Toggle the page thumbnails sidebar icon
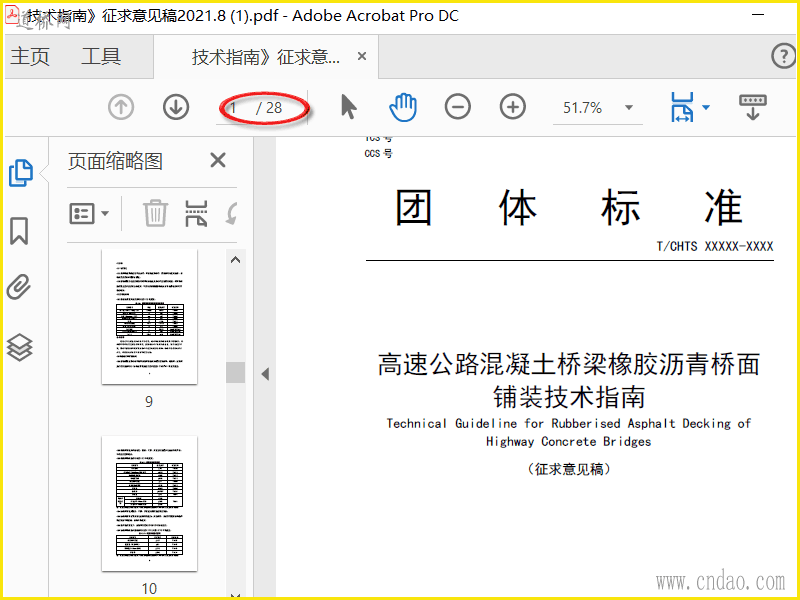 [x=21, y=172]
